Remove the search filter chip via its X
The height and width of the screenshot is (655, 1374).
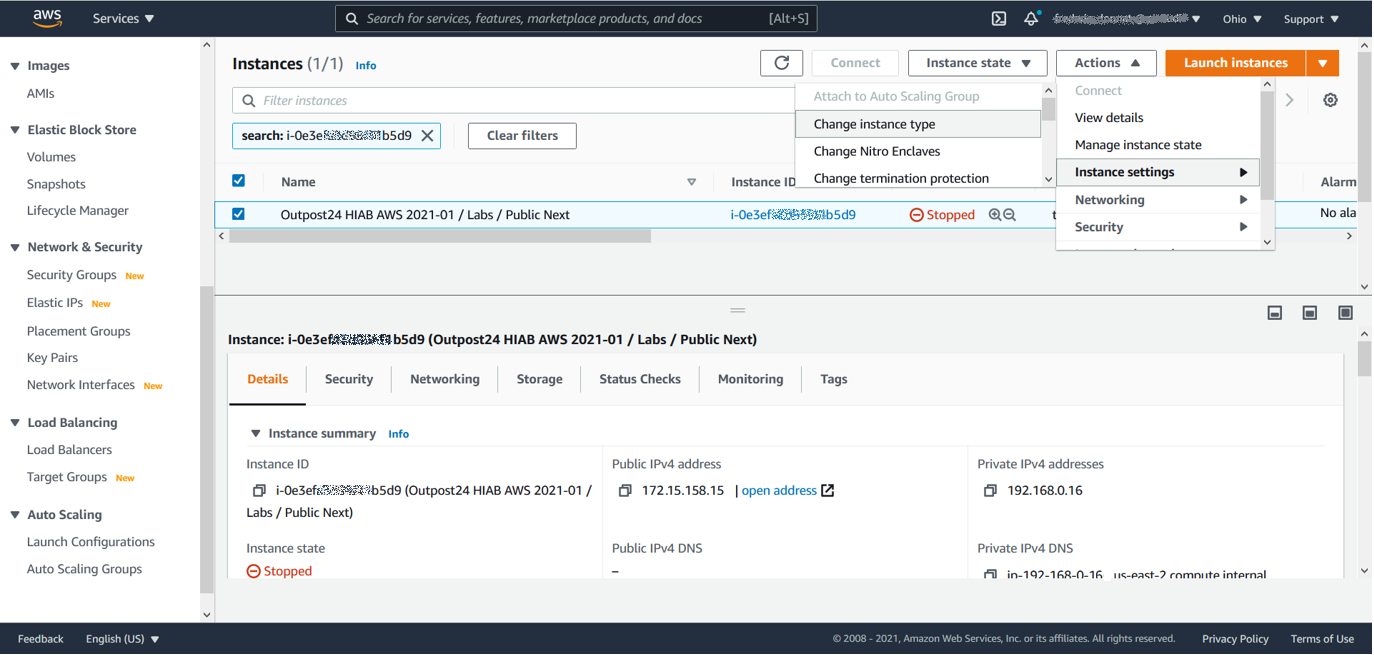coord(430,135)
